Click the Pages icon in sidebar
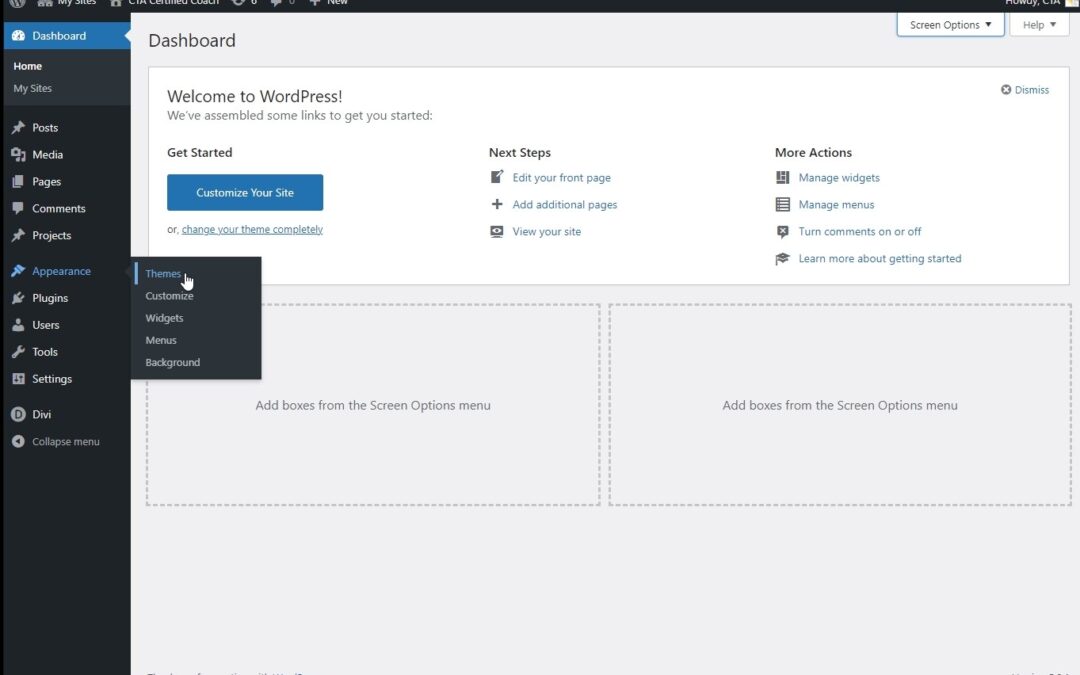 point(18,182)
